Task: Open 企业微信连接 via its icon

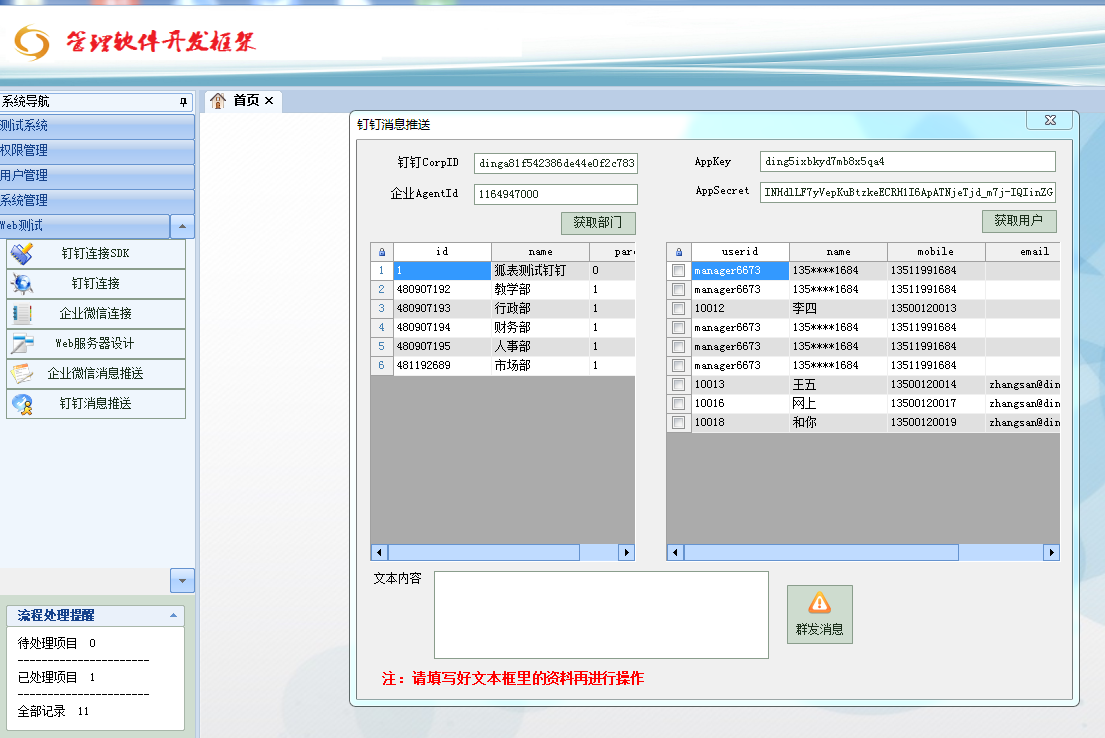Action: (22, 314)
